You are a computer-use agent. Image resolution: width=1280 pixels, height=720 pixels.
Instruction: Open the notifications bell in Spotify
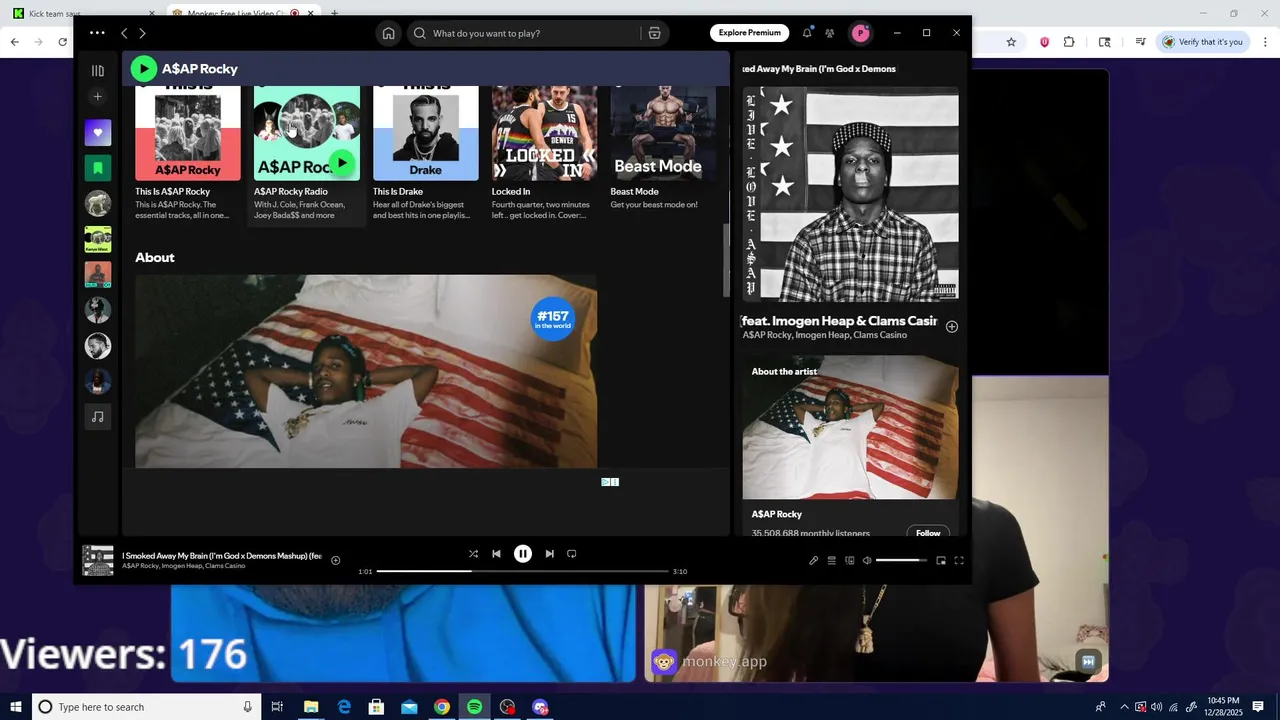(807, 33)
